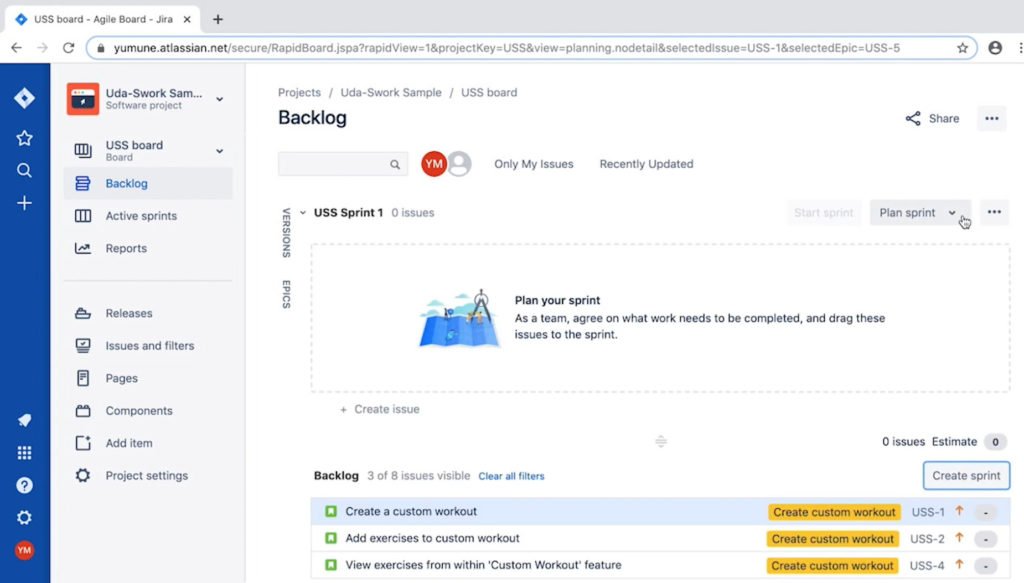Expand the Uda-Swork Sample project switcher chevron
1024x583 pixels.
[x=220, y=99]
